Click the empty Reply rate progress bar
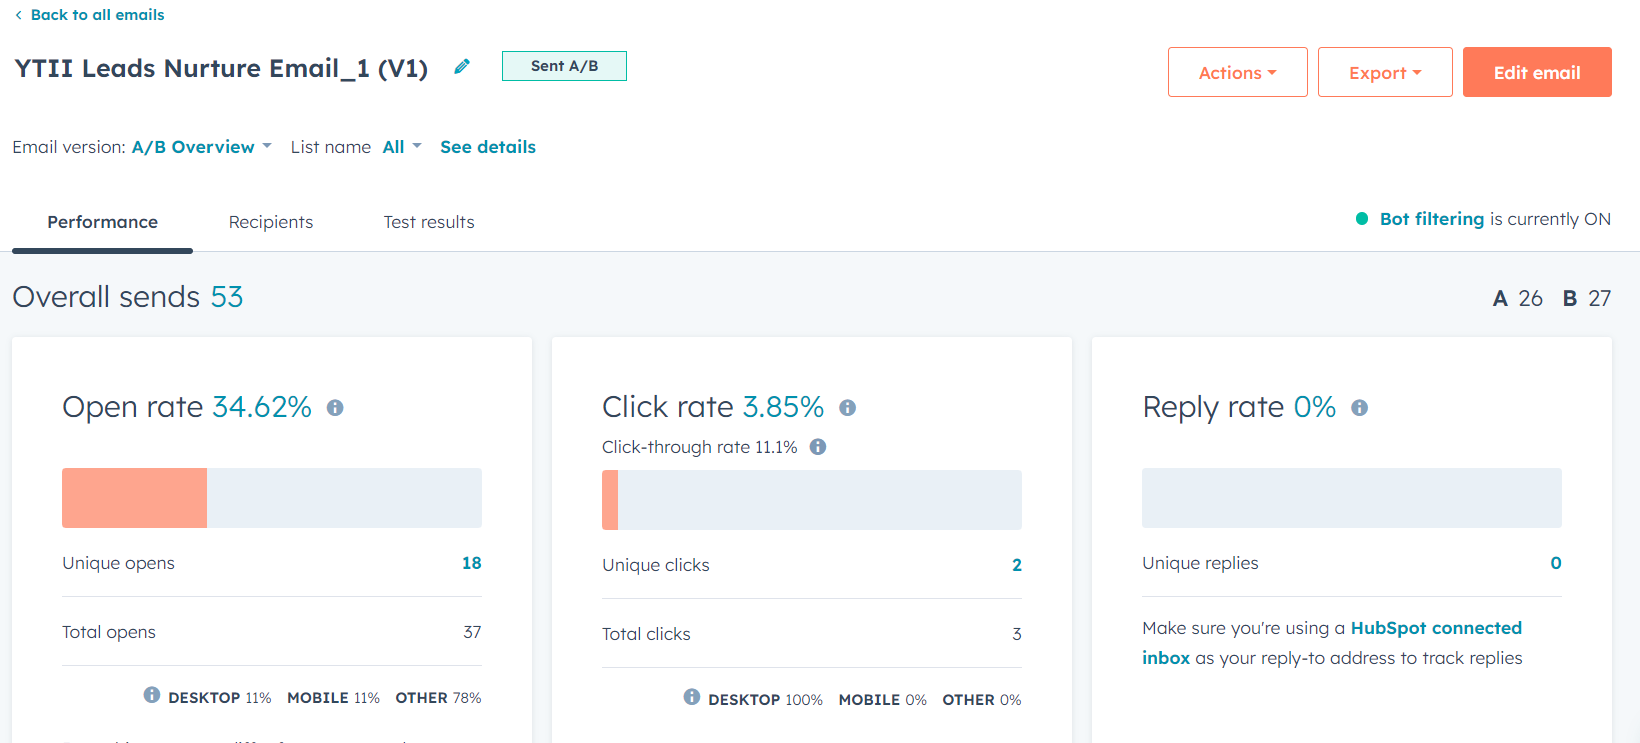Viewport: 1640px width, 743px height. point(1352,498)
